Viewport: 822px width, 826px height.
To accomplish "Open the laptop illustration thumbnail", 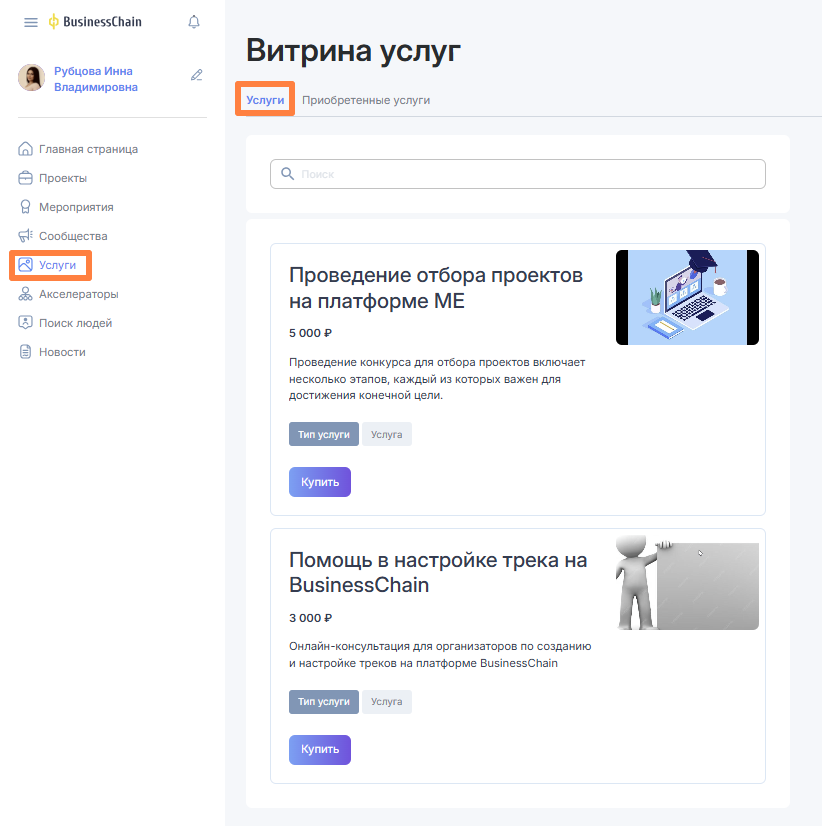I will (687, 298).
